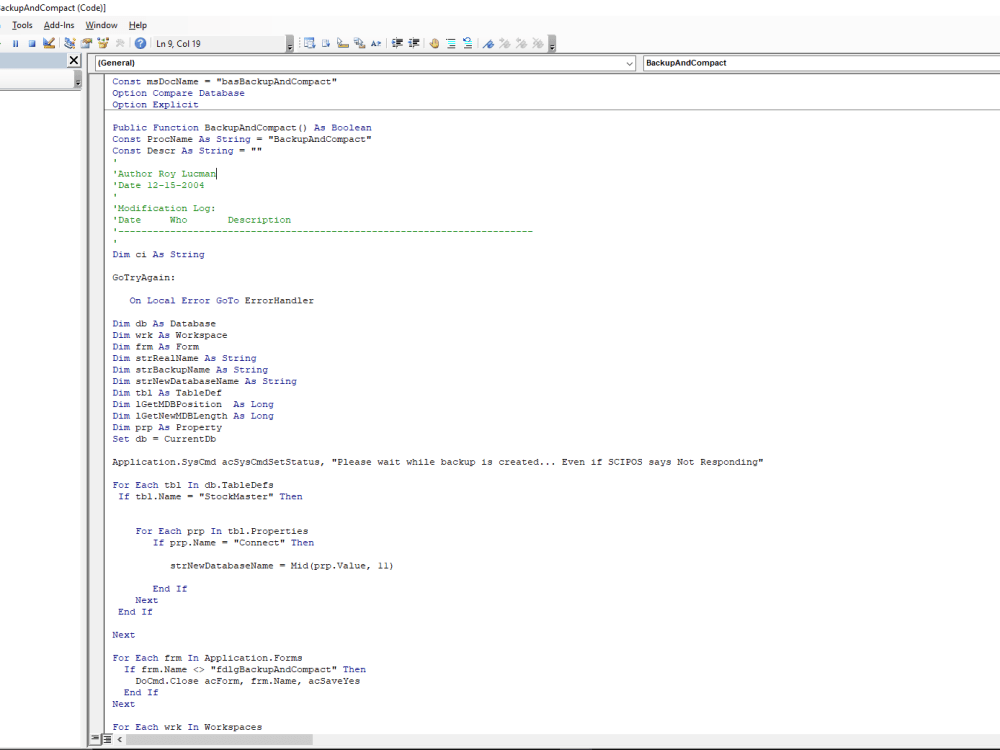Open the Object Browser icon
The height and width of the screenshot is (750, 1000).
(x=102, y=43)
